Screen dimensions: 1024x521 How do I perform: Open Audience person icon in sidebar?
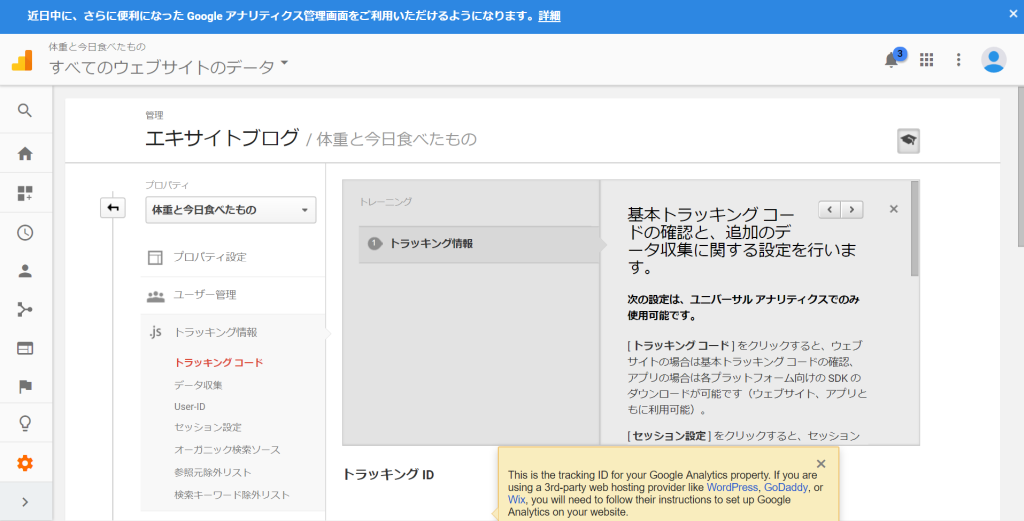[x=25, y=271]
